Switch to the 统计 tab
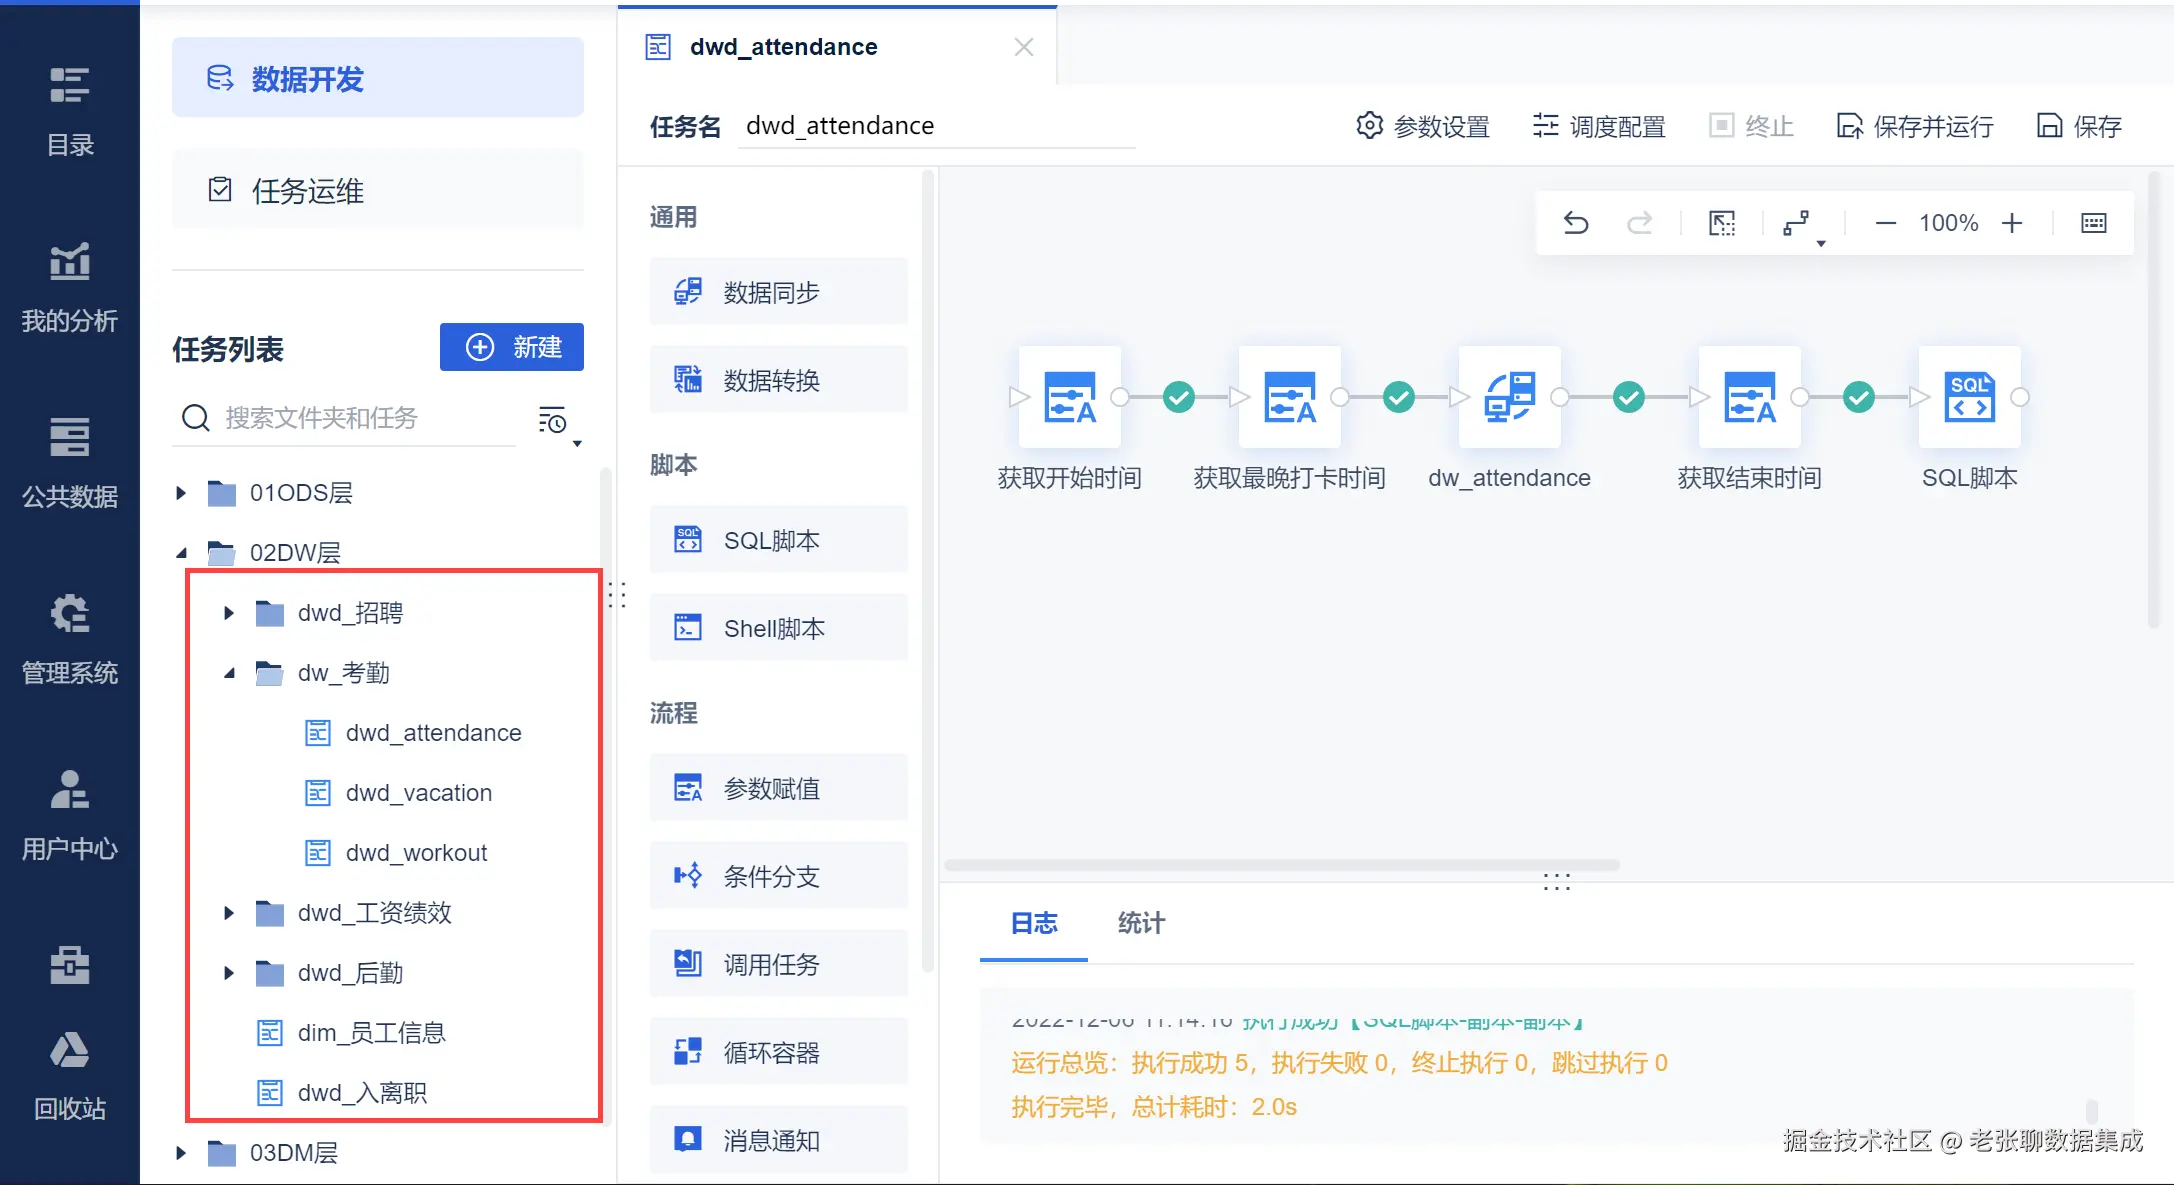This screenshot has width=2174, height=1185. point(1141,923)
